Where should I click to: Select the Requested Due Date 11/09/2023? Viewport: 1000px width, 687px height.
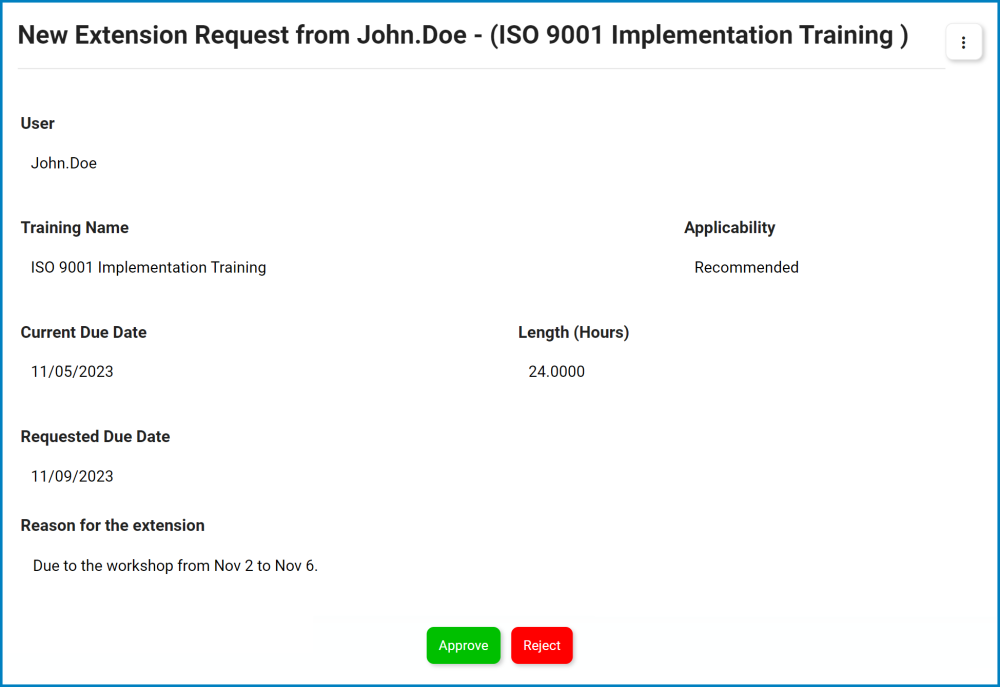[72, 476]
